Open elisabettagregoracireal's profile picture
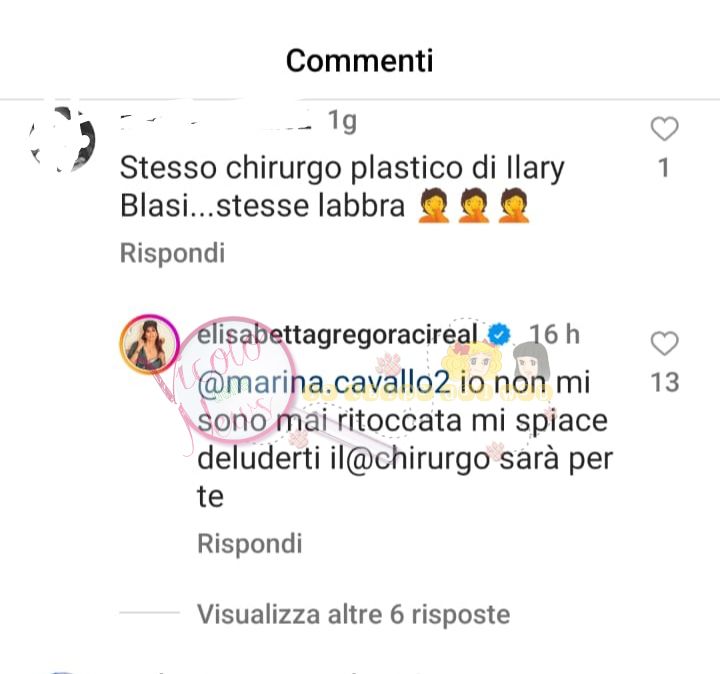The height and width of the screenshot is (674, 720). (149, 344)
